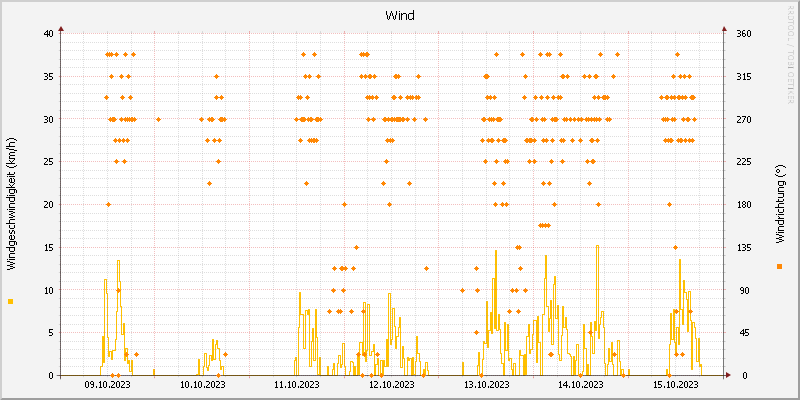Click the date label 13.10.2023
Screen dimensions: 800x400
tap(486, 385)
